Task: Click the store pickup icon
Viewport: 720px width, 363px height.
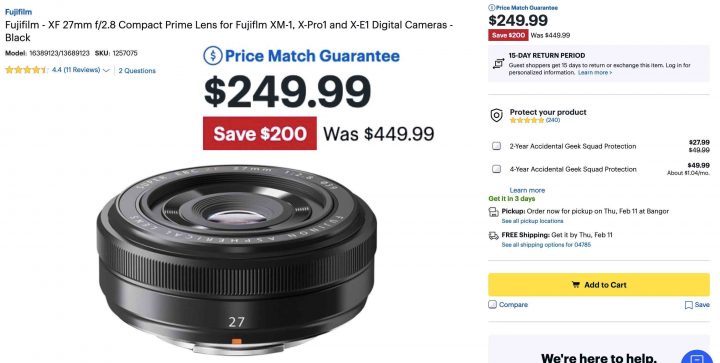Action: (x=494, y=212)
